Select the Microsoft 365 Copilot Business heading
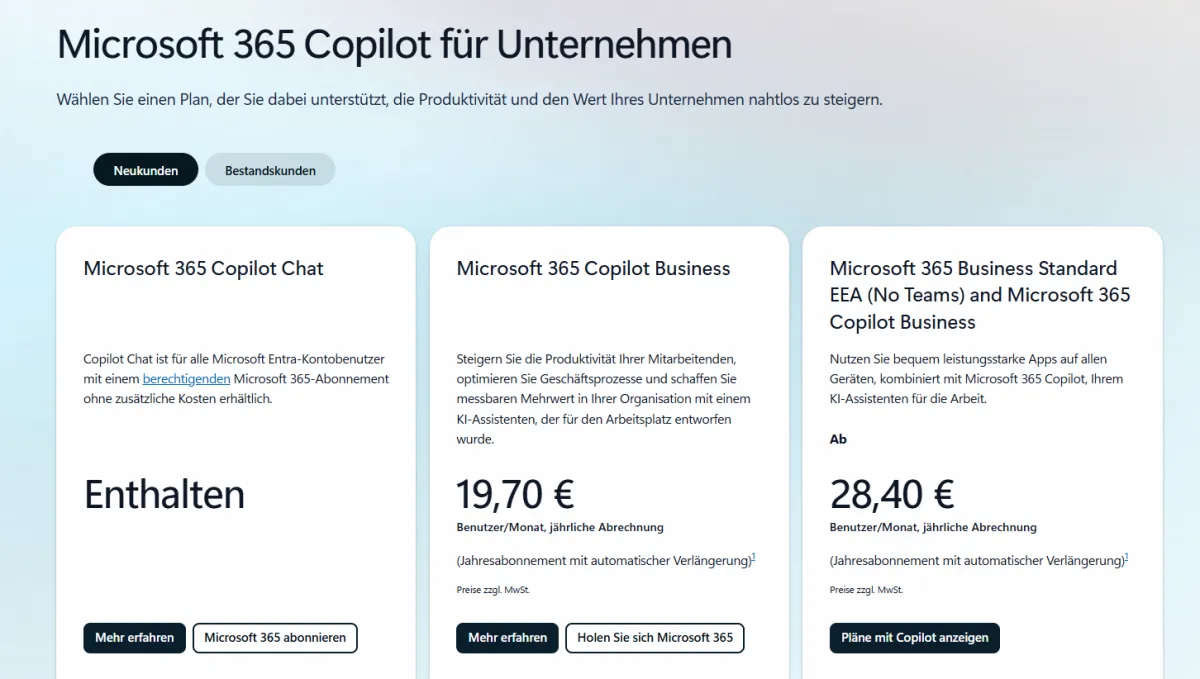Screen dimensions: 1200x679 [x=592, y=268]
